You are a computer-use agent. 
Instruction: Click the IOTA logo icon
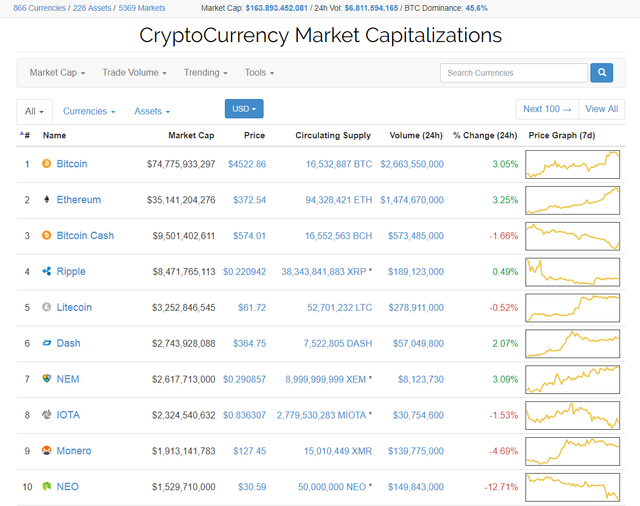(47, 415)
